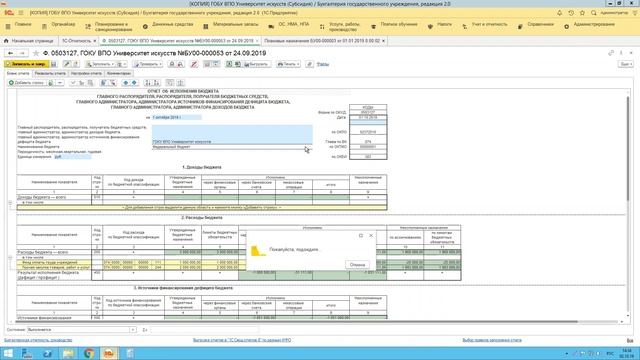Click the notifications bell icon in title bar

pos(560,13)
